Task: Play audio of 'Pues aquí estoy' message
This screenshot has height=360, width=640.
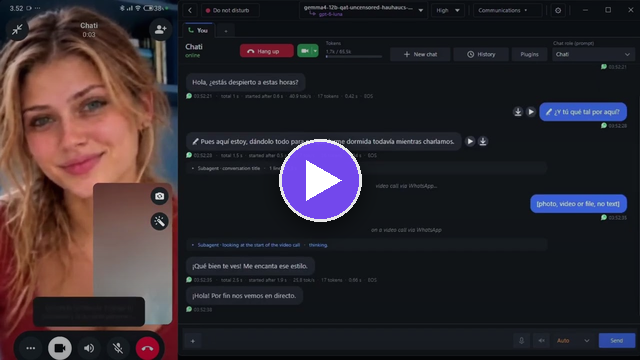Action: pyautogui.click(x=470, y=141)
